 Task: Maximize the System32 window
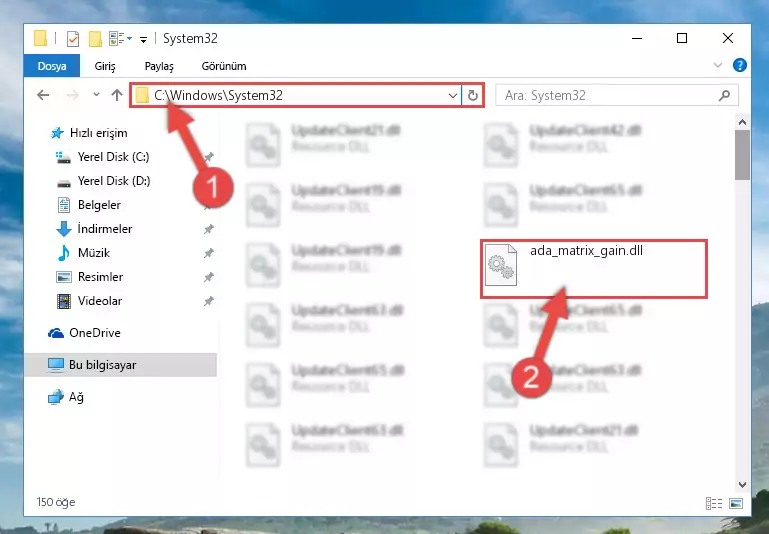point(682,38)
